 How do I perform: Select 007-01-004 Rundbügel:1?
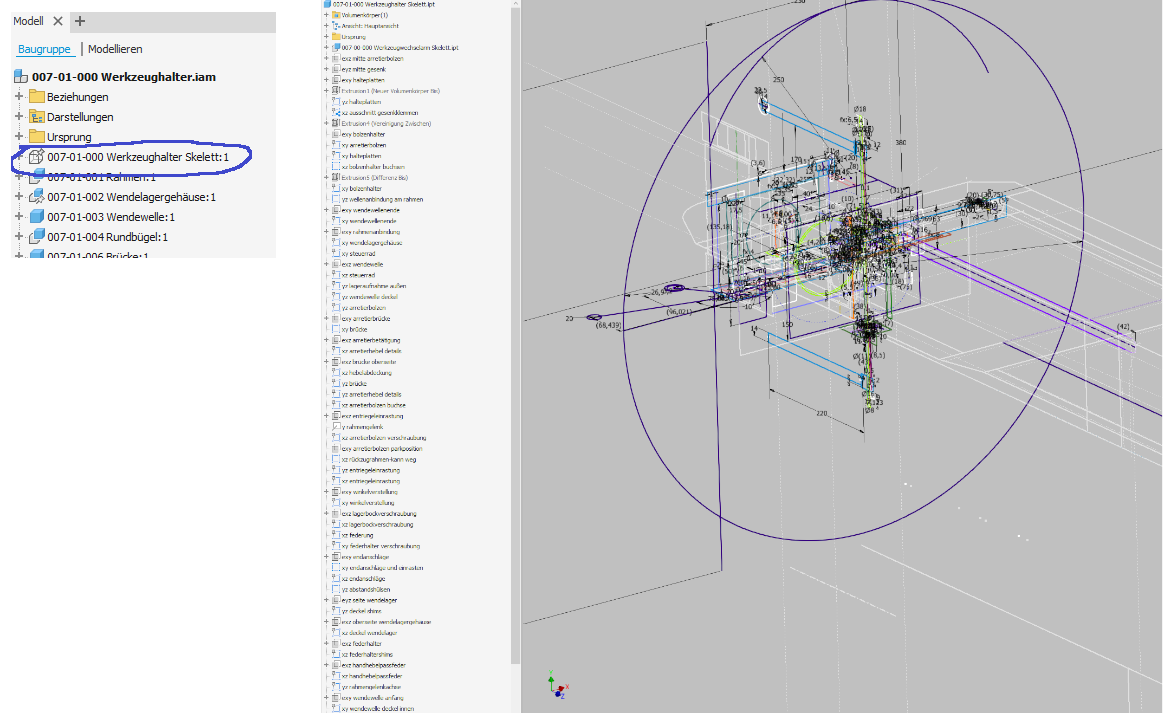click(107, 237)
